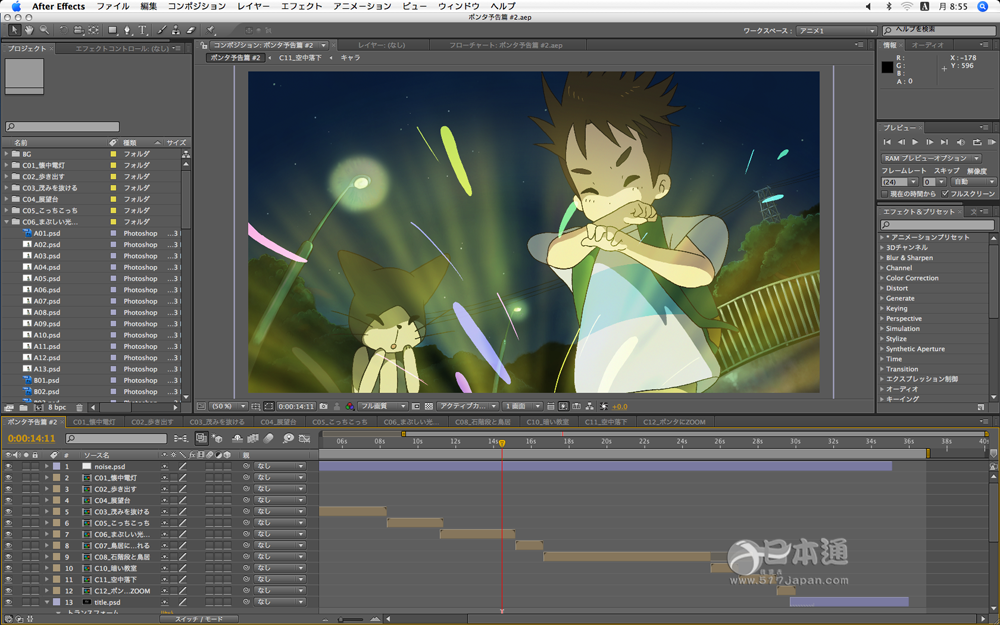Select the Hand tool
The width and height of the screenshot is (1000, 625).
click(29, 30)
